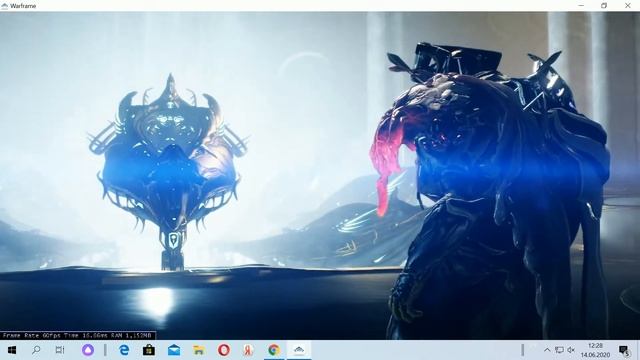Viewport: 640px width, 360px height.
Task: Click the Warframe title bar icon
Action: click(4, 6)
